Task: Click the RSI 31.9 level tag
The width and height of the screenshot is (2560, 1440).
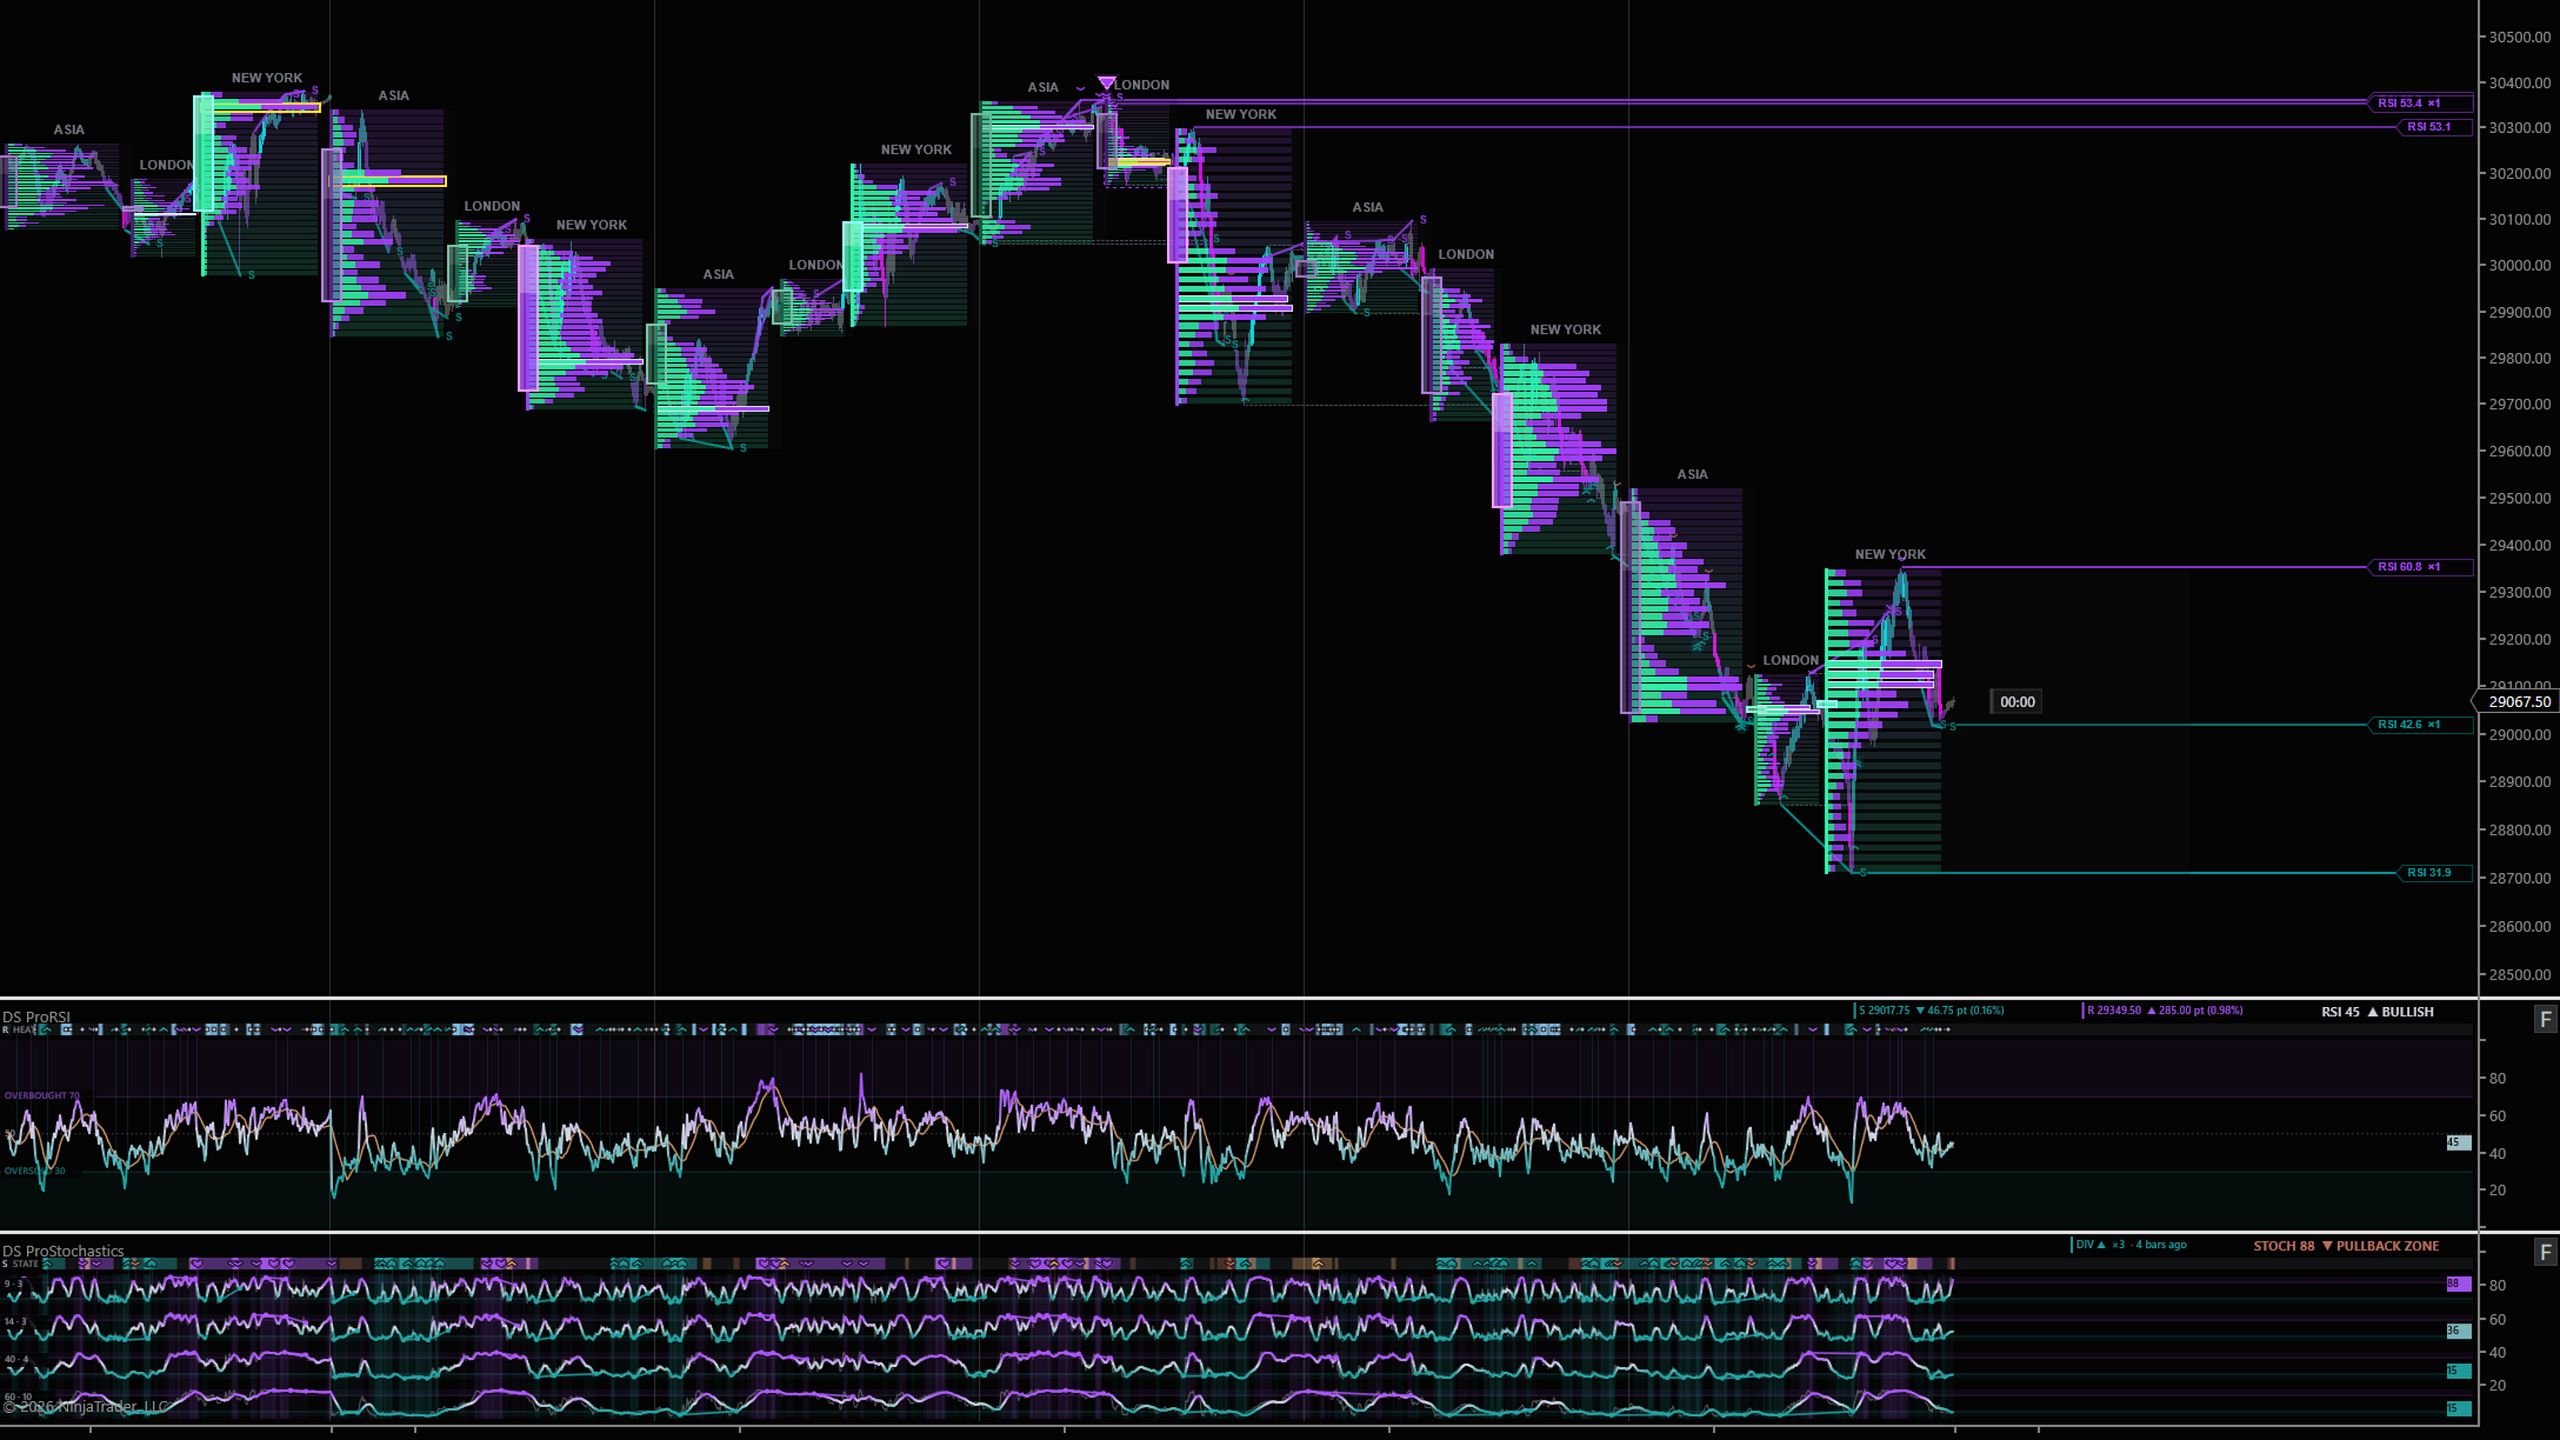Action: point(2435,873)
